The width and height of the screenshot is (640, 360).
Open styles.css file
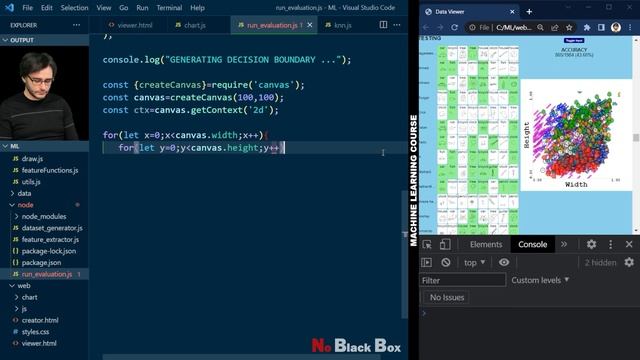(36, 332)
